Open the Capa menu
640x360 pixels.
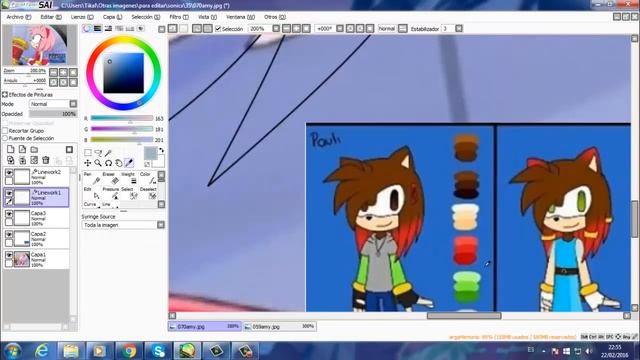pos(112,17)
